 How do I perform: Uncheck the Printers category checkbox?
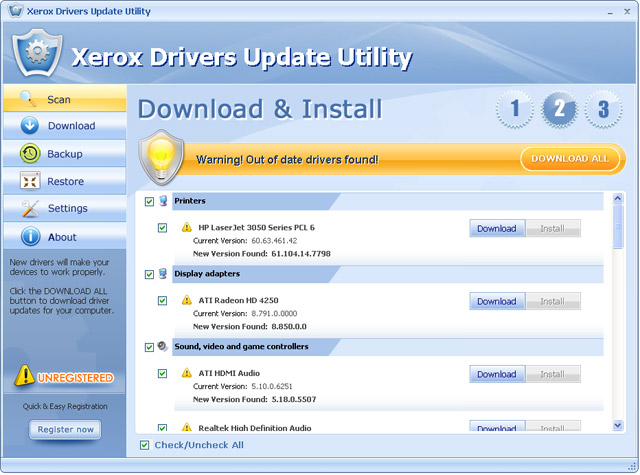coord(149,202)
